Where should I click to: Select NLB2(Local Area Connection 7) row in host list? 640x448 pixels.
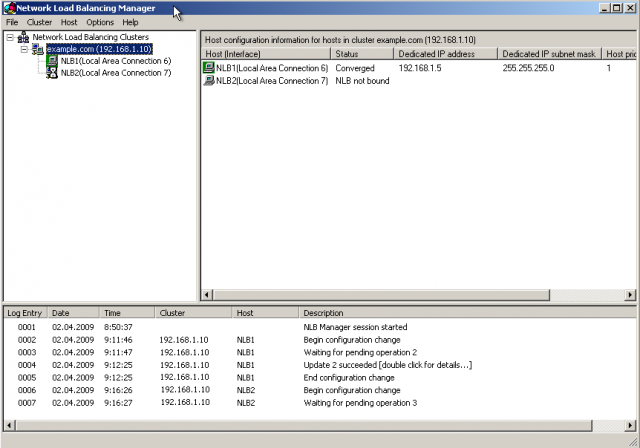(419, 81)
